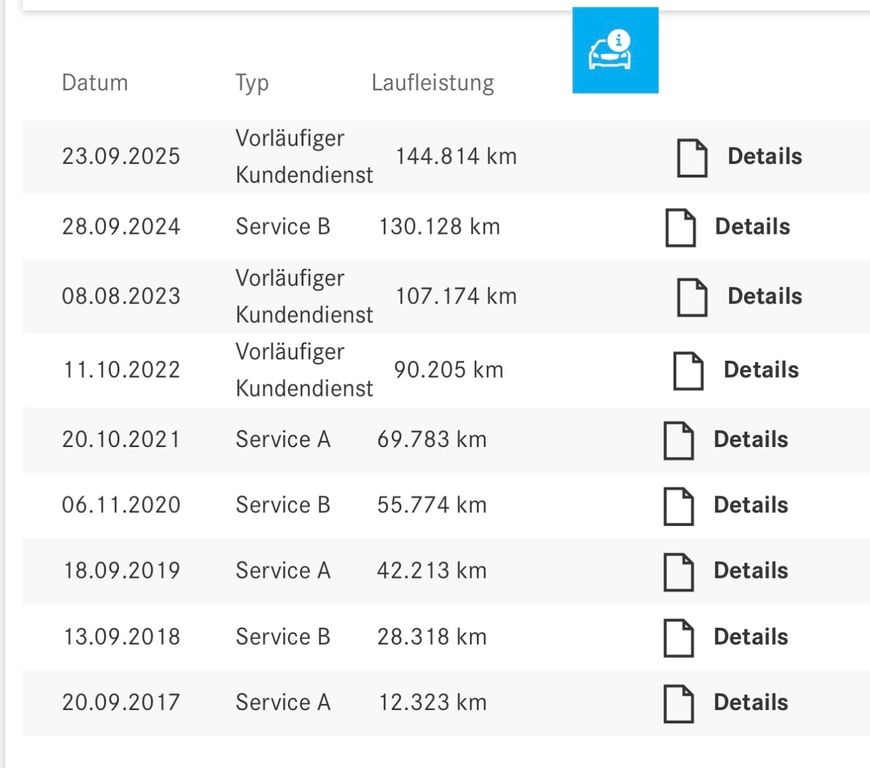Click the Typ column header

point(252,82)
